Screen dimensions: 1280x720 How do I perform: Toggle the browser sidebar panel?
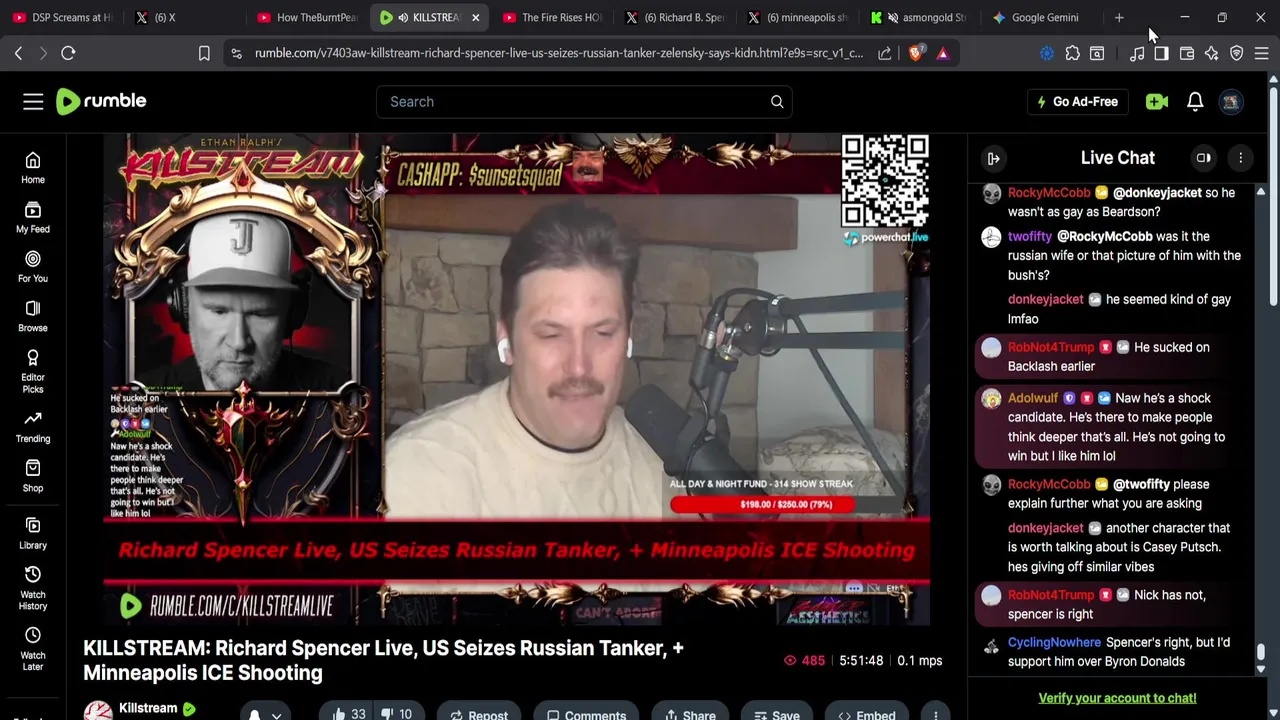[x=1161, y=53]
